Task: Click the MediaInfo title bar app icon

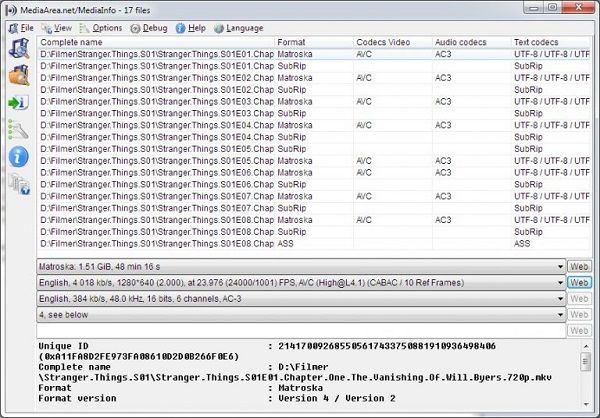Action: point(11,10)
